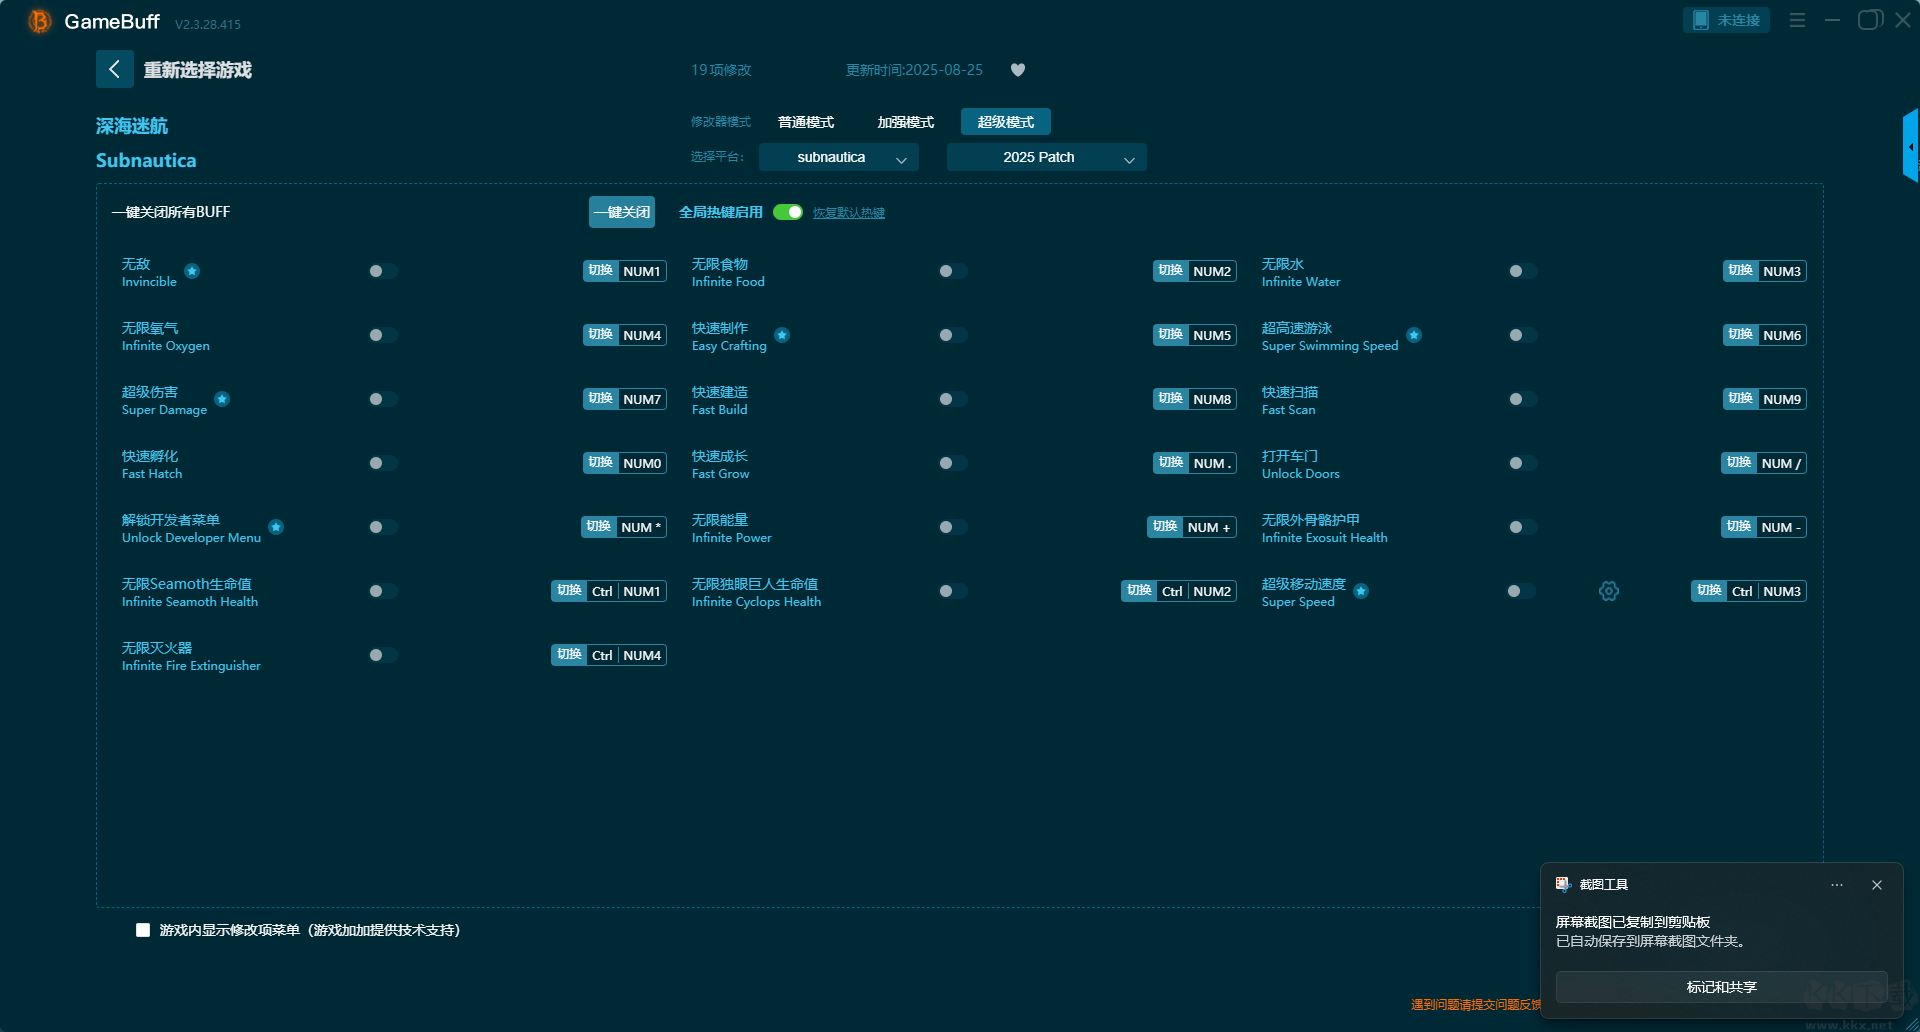1920x1032 pixels.
Task: Click 切换 button for Invincible hotkey
Action: 600,271
